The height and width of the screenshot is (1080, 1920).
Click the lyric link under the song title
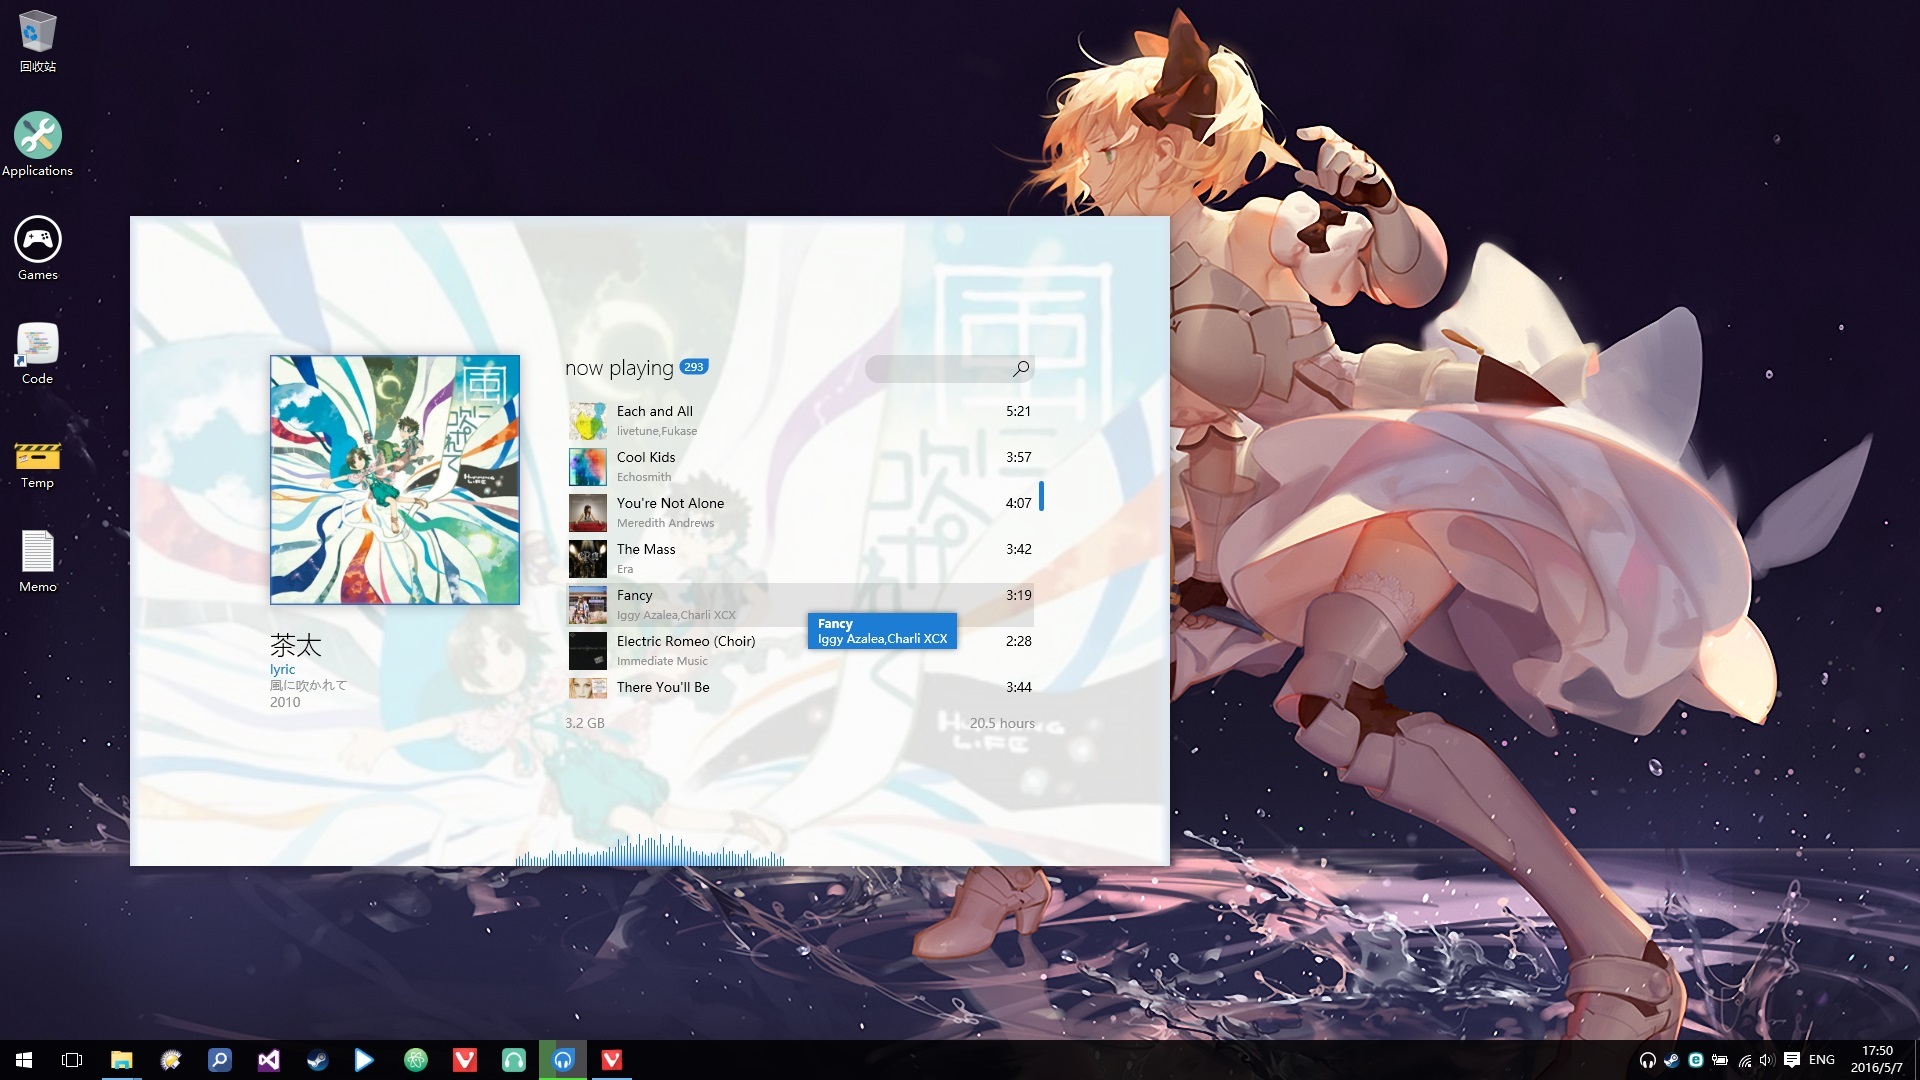(282, 669)
